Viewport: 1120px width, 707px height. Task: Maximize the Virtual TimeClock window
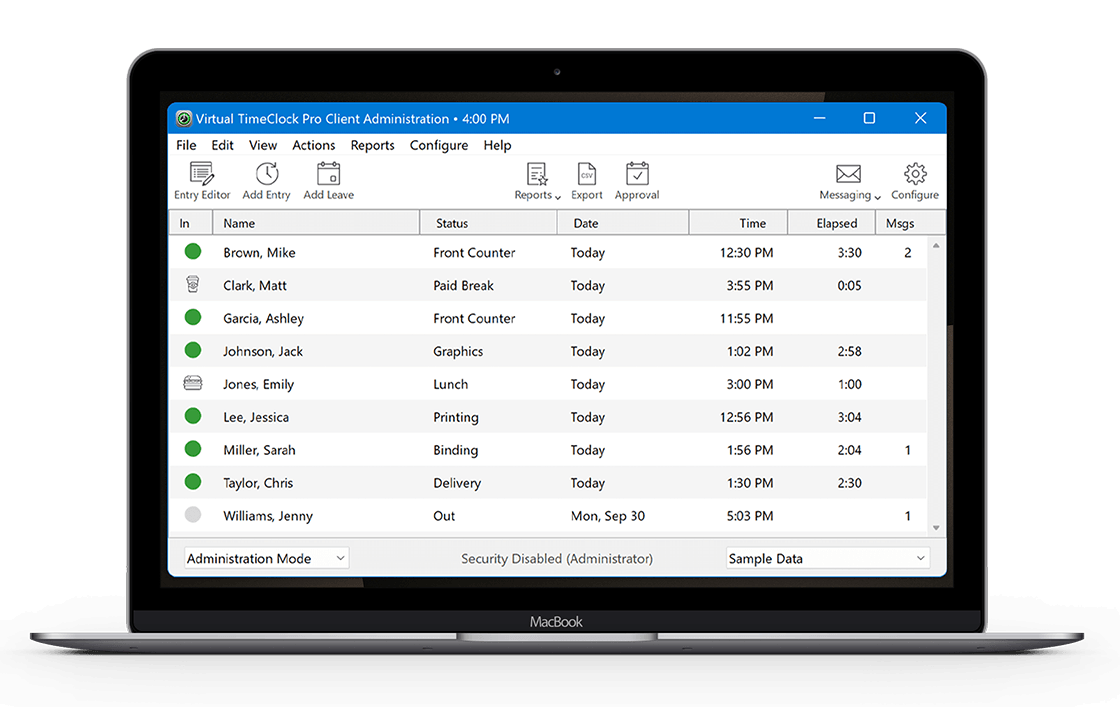tap(869, 118)
